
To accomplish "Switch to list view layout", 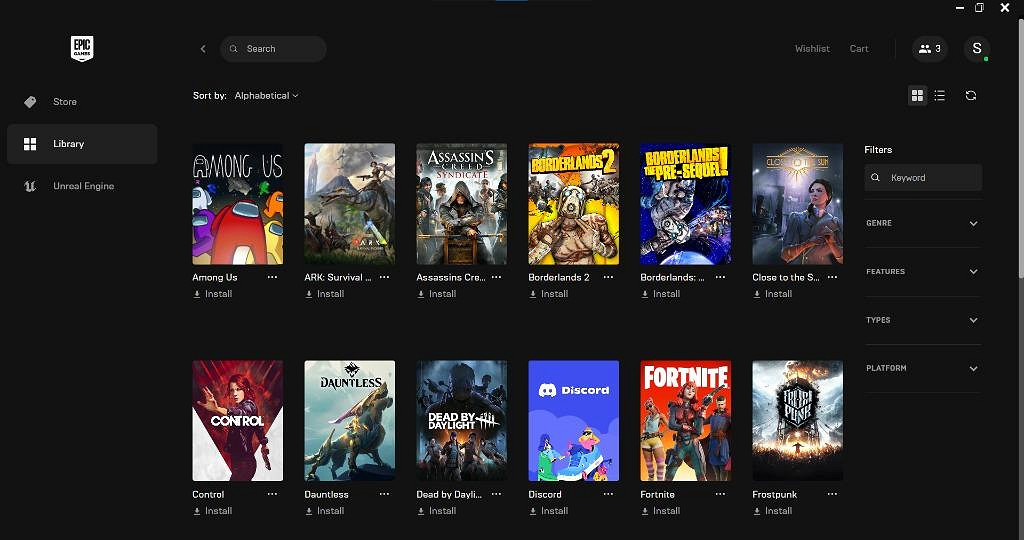I will coord(940,96).
